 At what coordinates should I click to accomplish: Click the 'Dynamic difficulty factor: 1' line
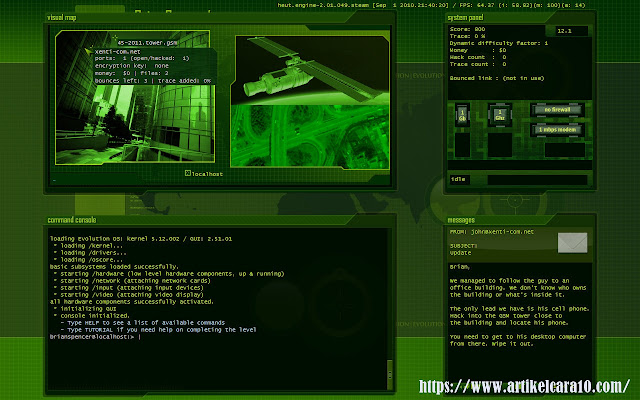(499, 43)
